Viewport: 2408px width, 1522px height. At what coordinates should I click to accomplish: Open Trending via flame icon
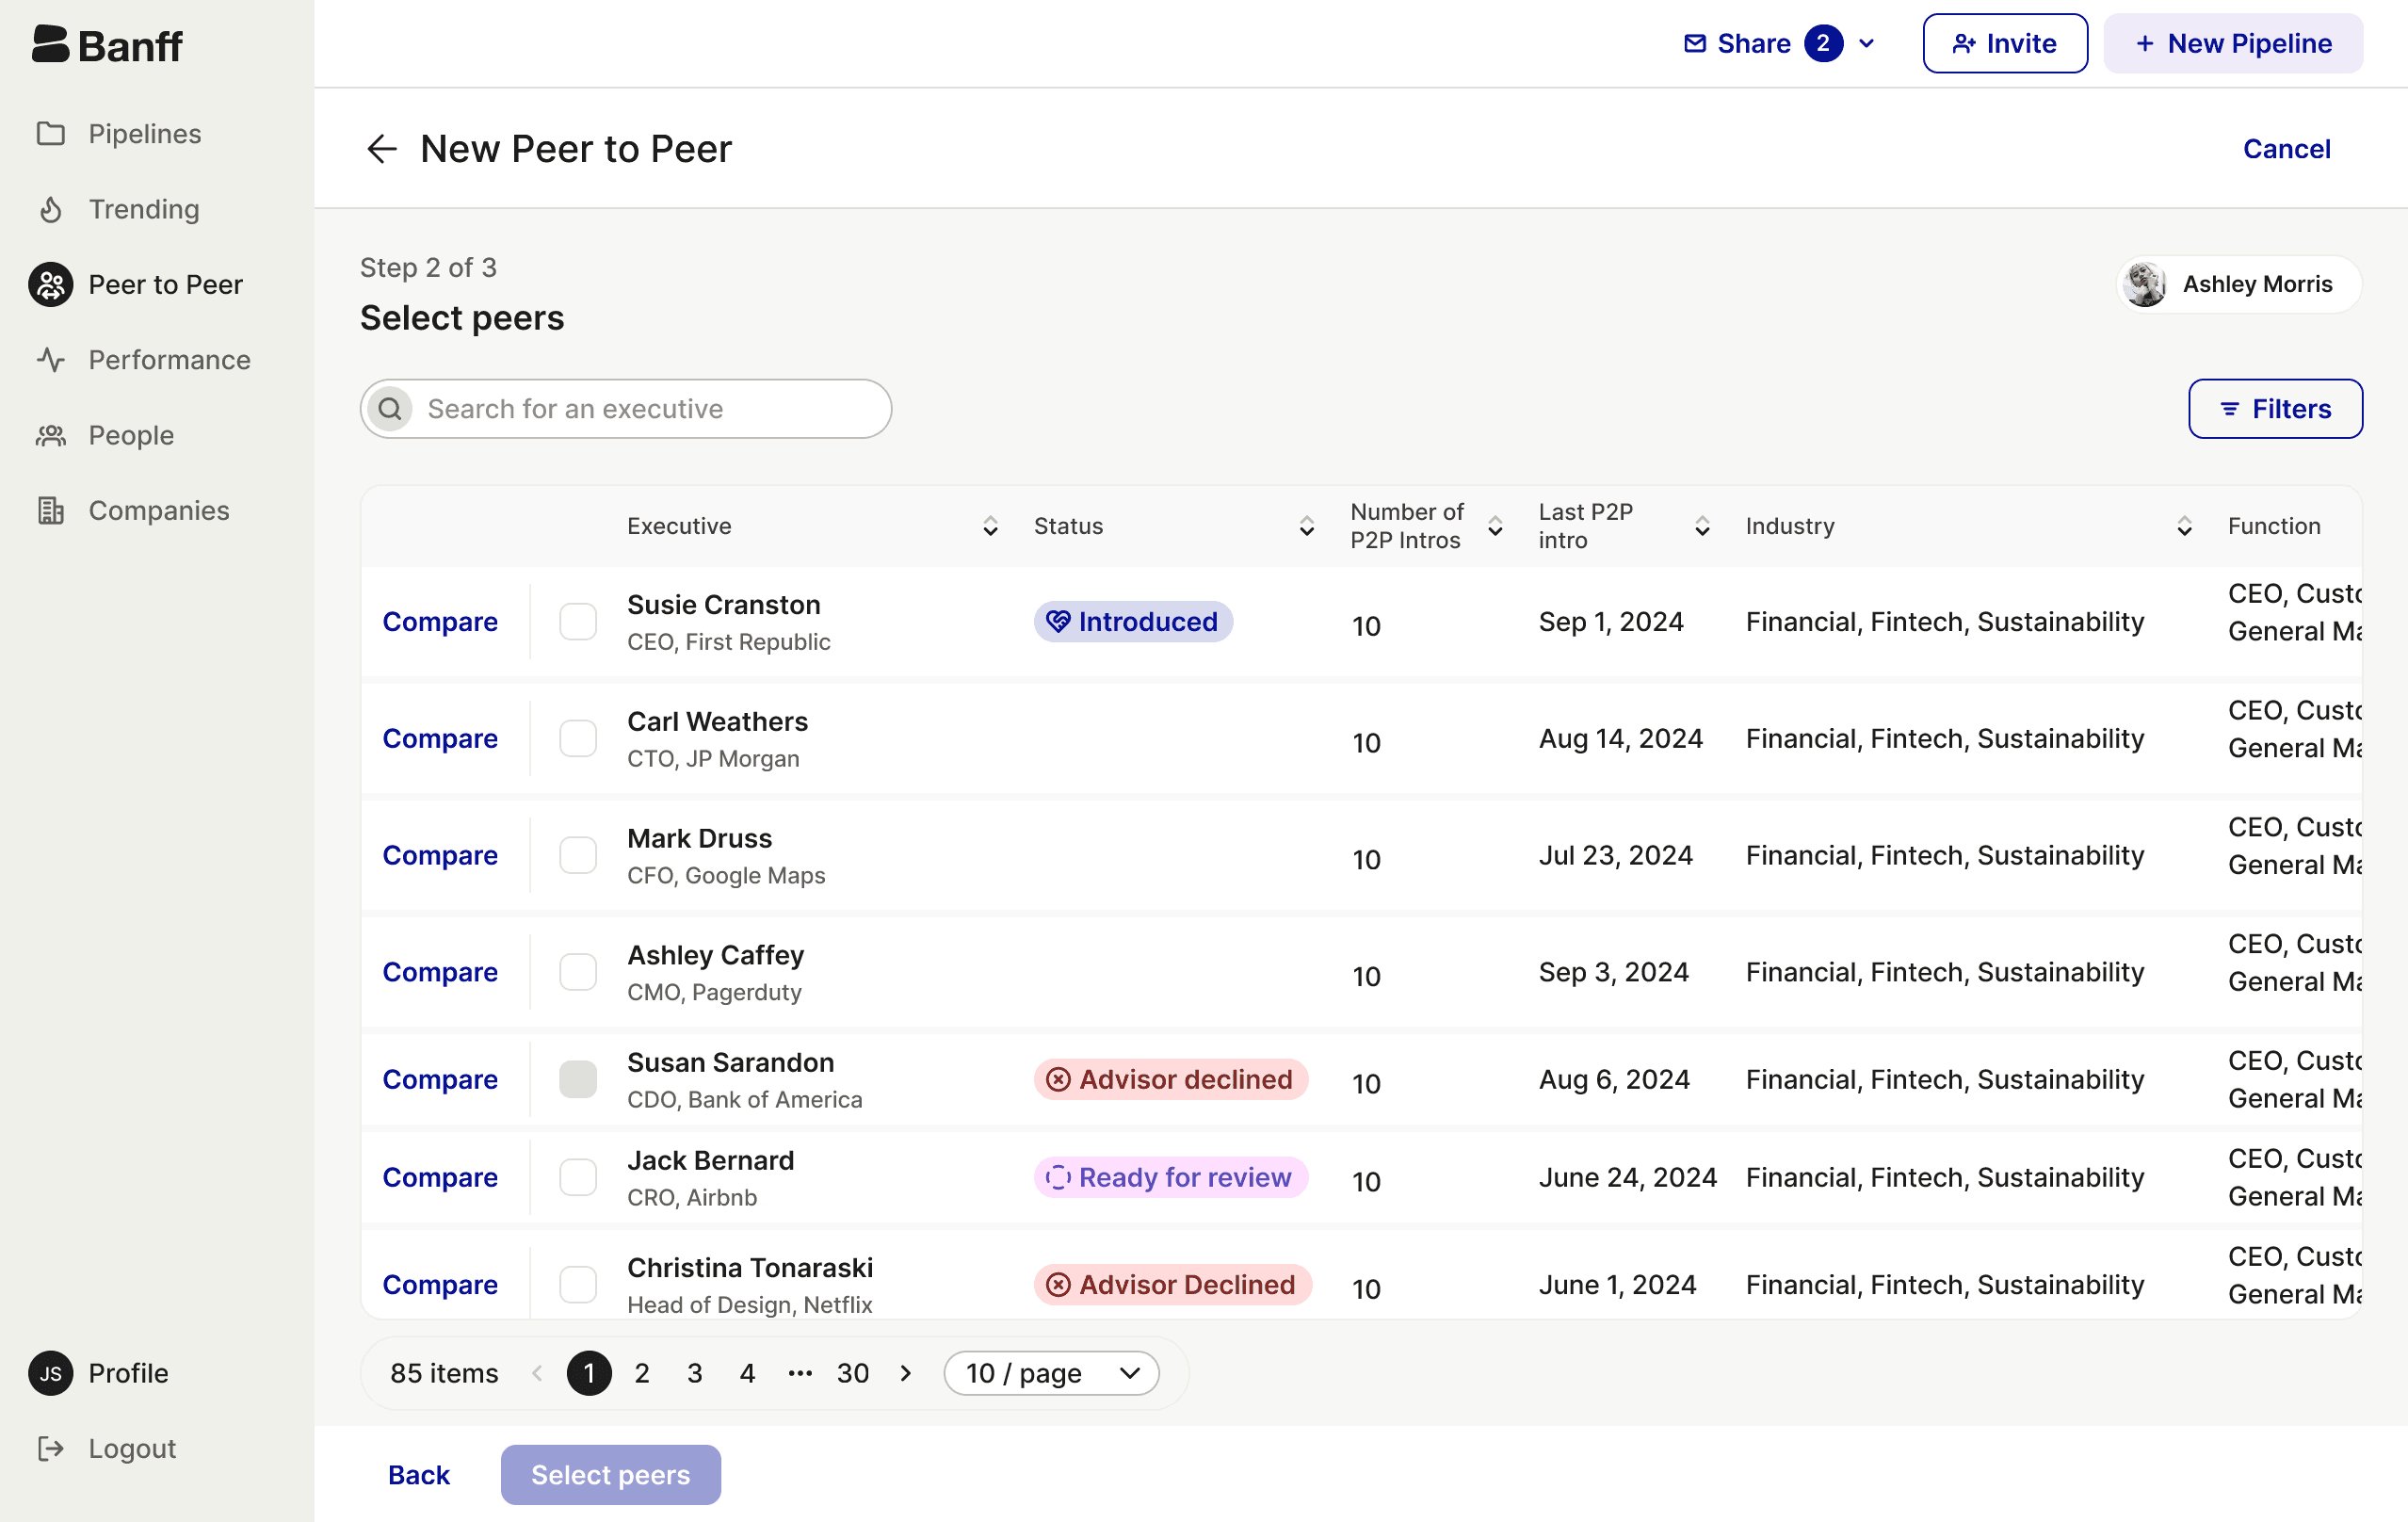point(51,209)
